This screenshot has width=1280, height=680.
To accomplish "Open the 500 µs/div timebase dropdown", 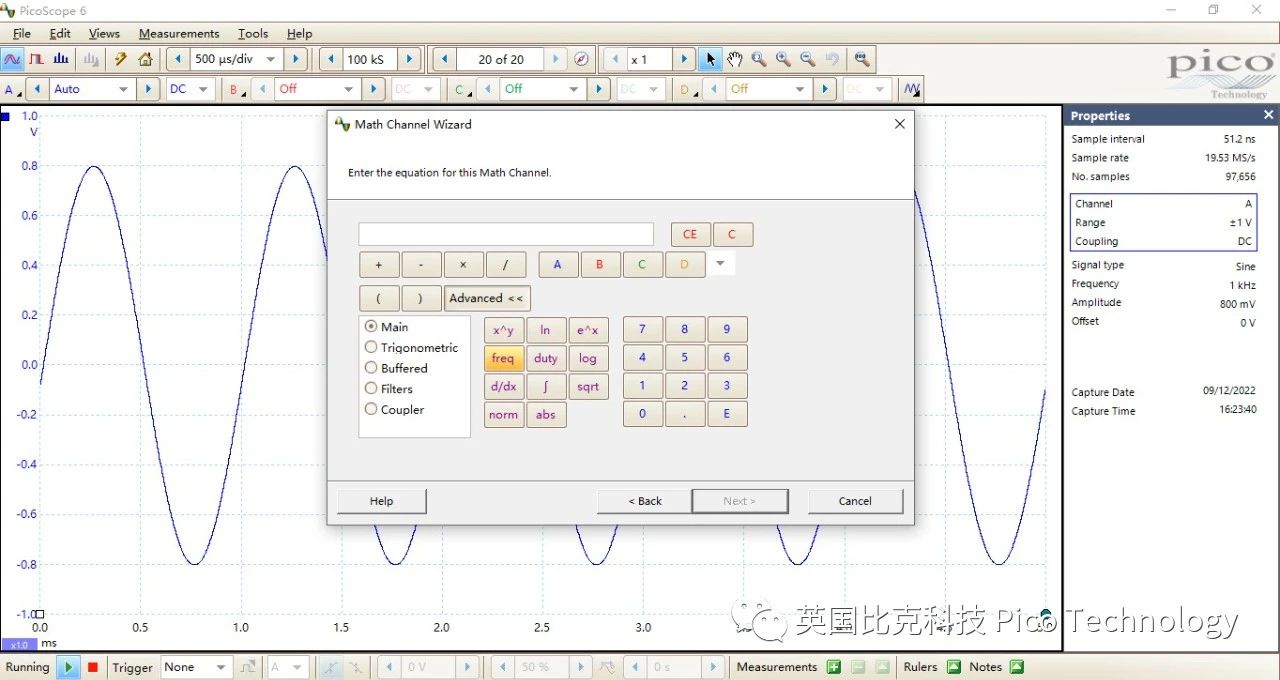I will [270, 60].
